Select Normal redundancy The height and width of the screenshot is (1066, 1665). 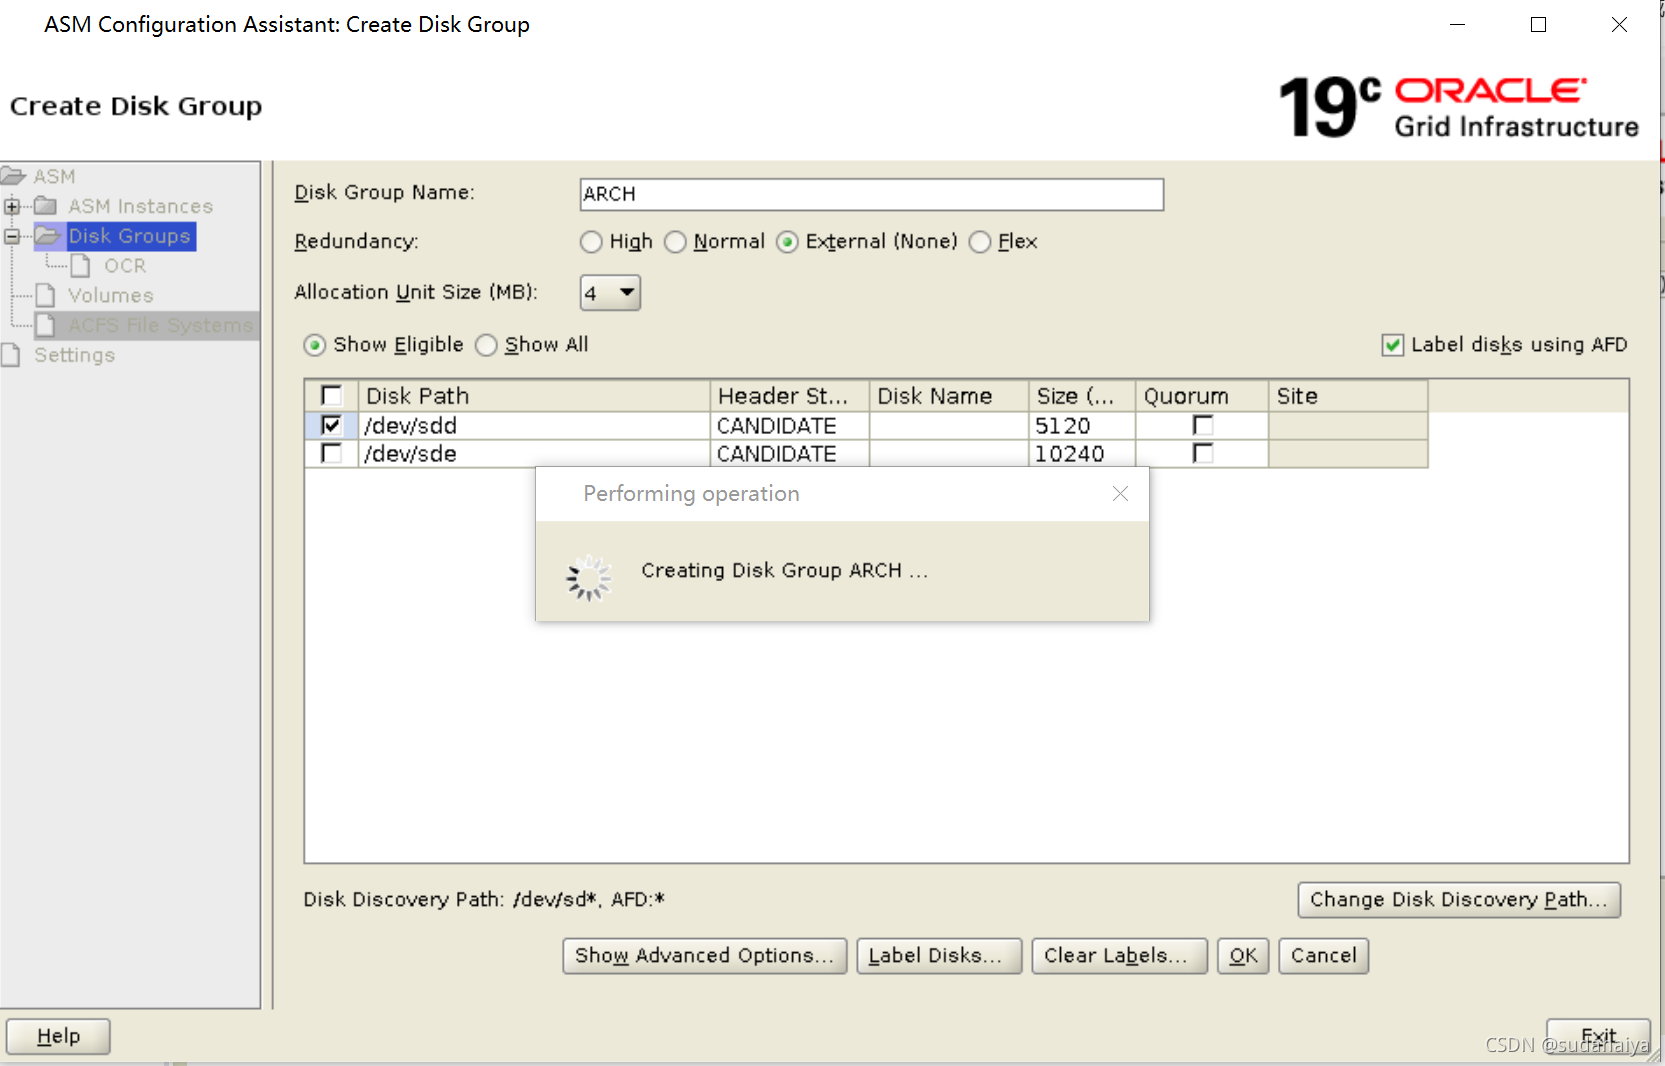675,242
